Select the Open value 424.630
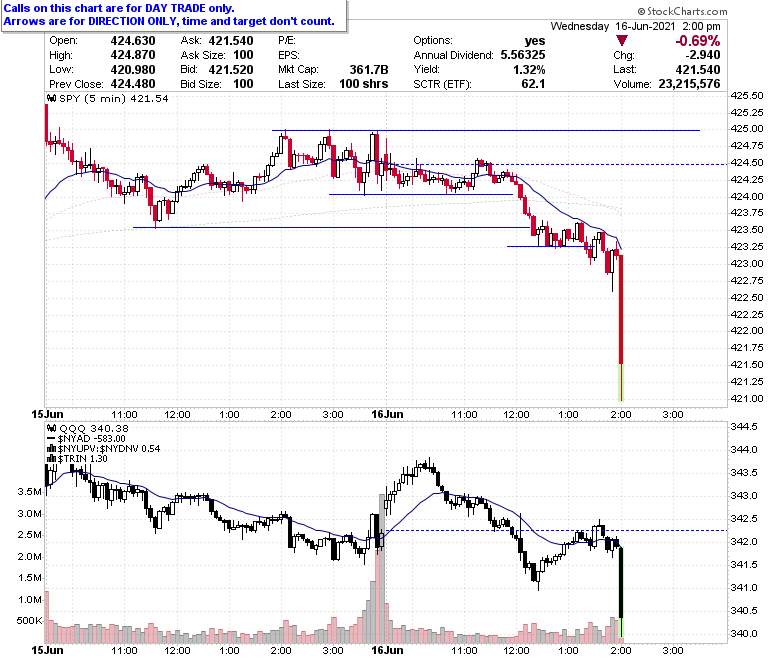The height and width of the screenshot is (659, 780). click(133, 41)
